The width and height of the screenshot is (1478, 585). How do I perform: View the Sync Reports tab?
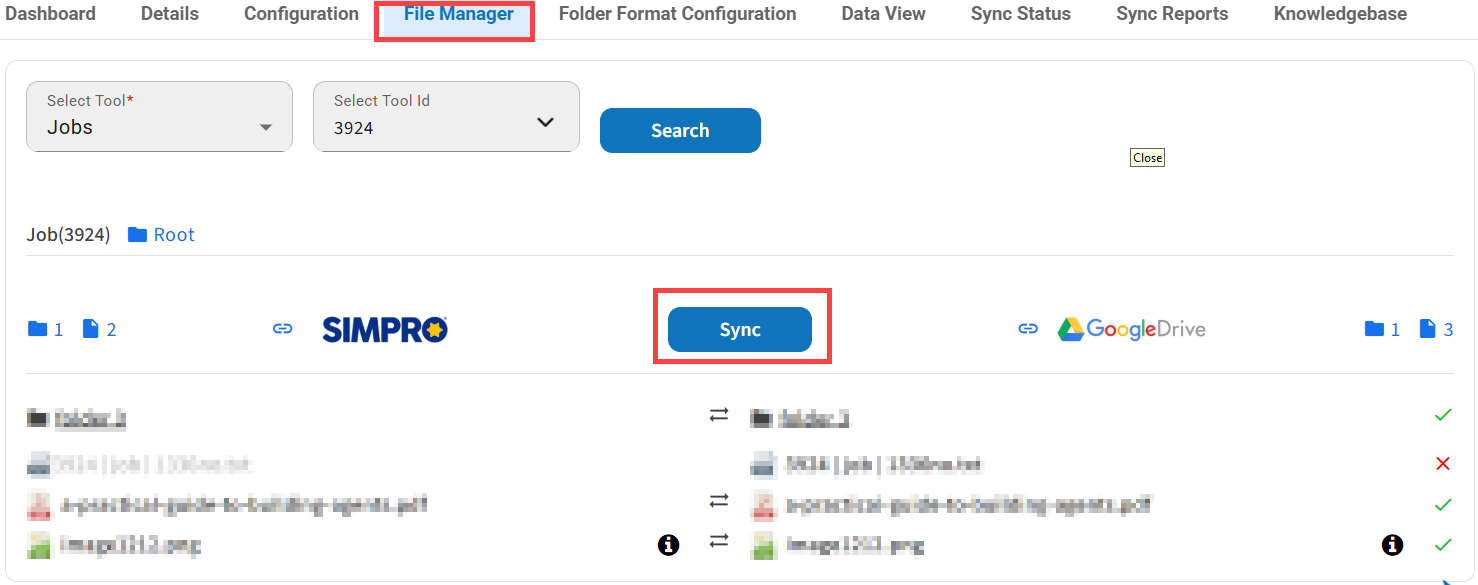[x=1172, y=14]
